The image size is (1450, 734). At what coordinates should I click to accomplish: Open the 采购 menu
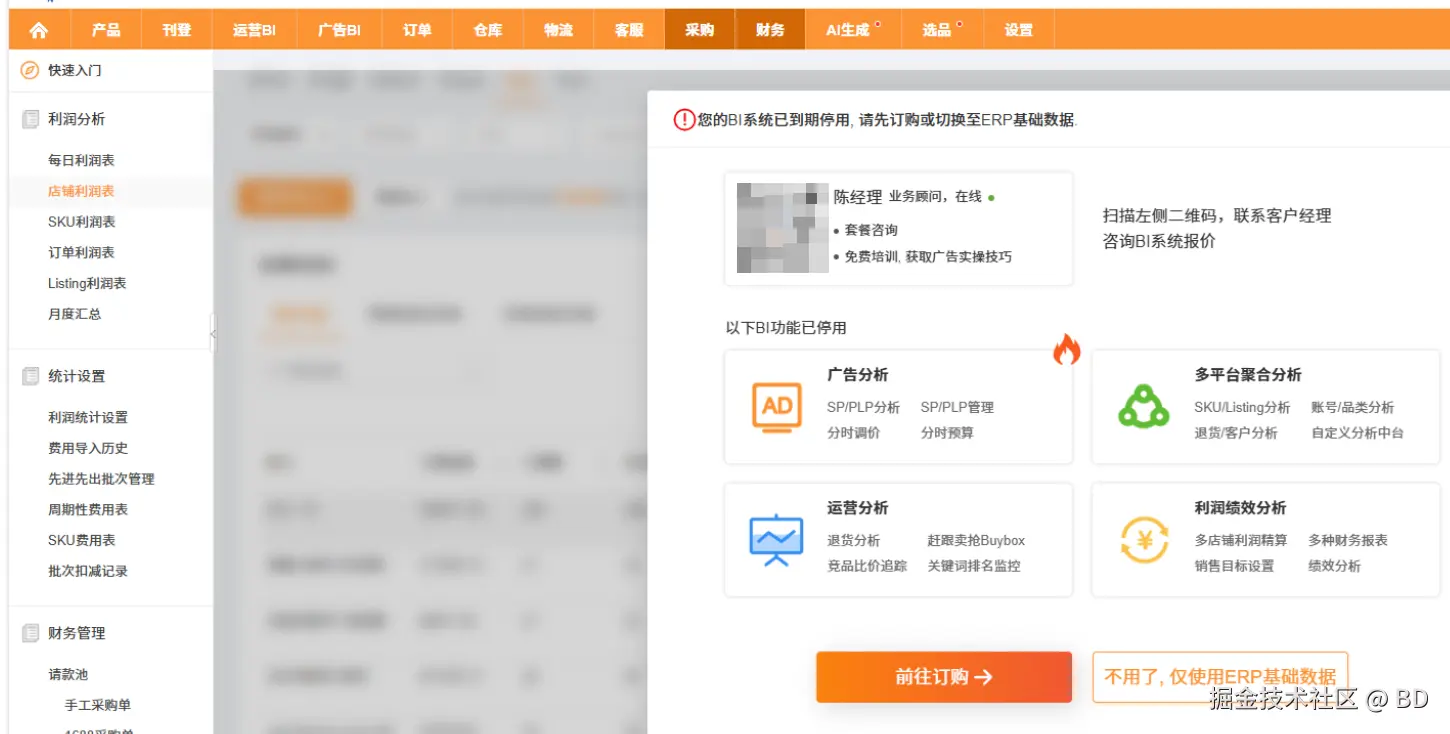pos(700,30)
